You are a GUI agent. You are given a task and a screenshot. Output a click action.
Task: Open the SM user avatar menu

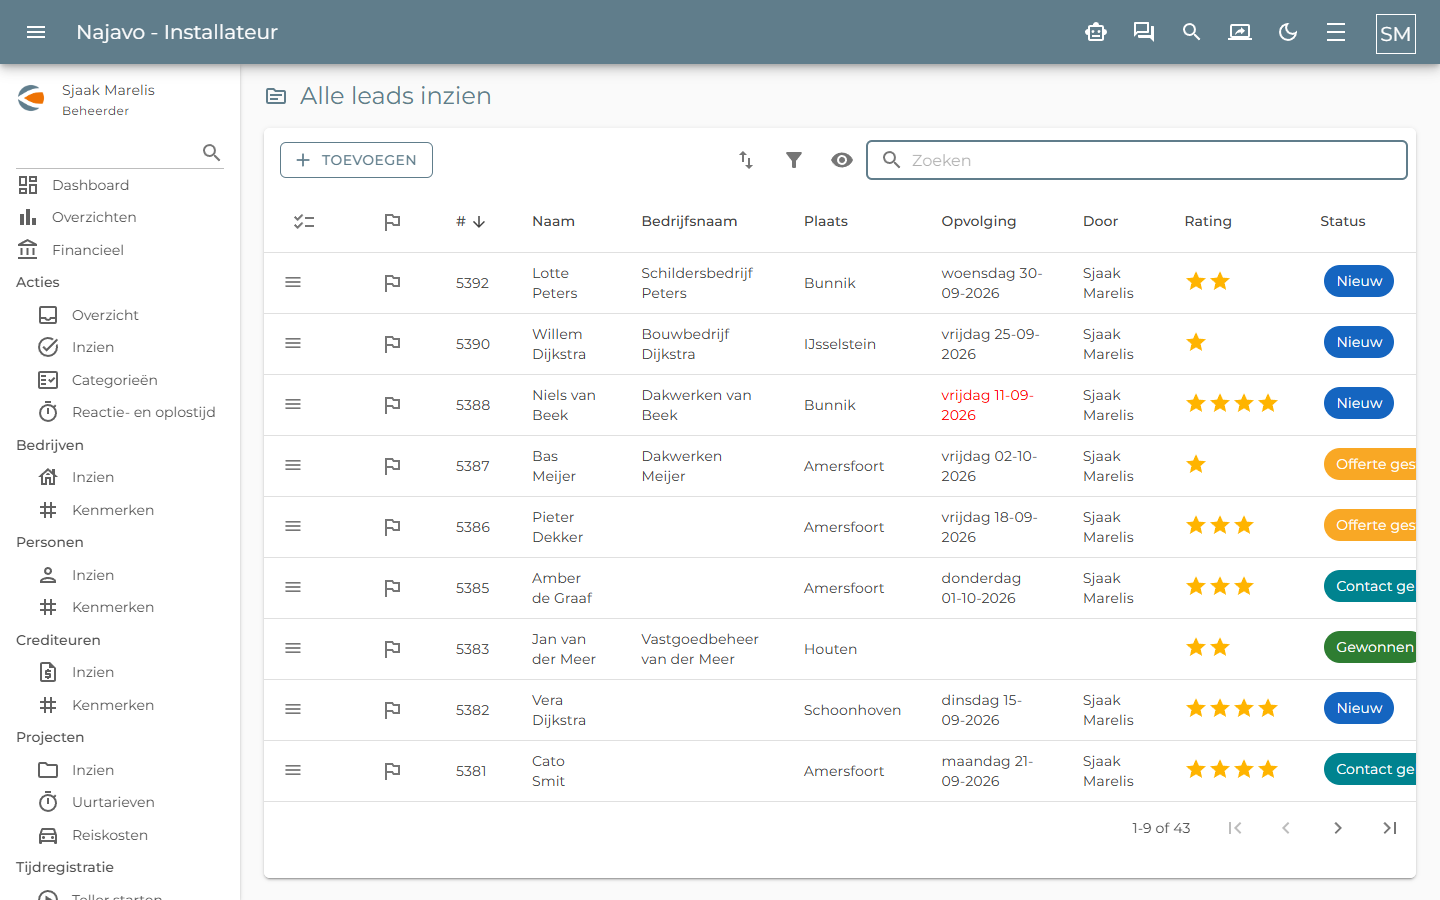click(x=1396, y=34)
